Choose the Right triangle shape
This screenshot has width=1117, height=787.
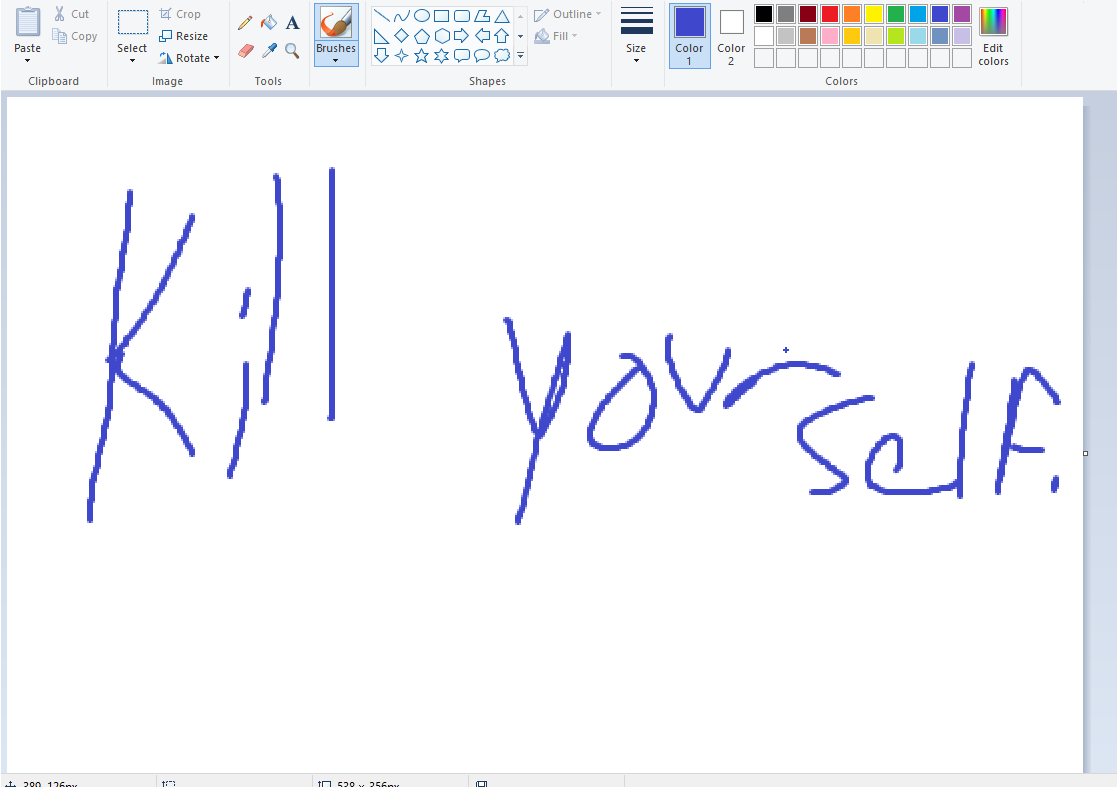381,36
